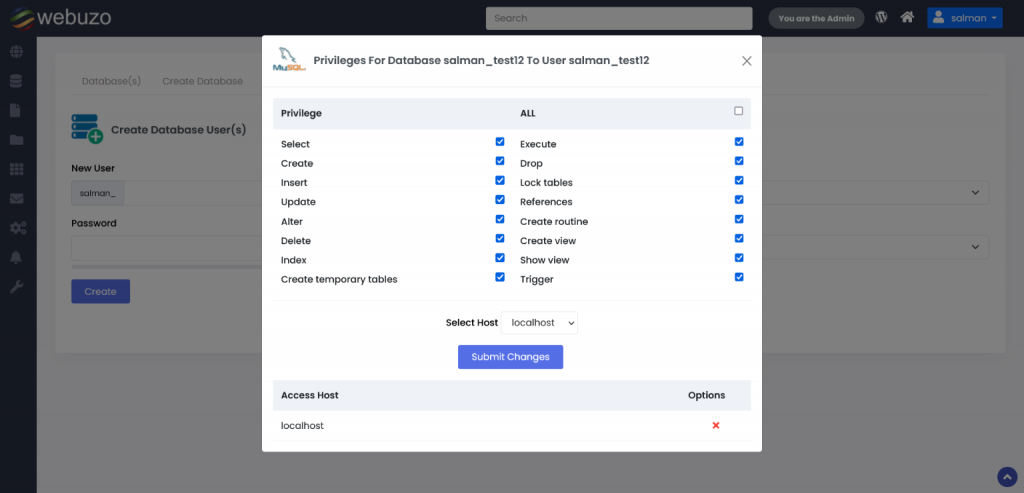Go to home via house icon
This screenshot has width=1024, height=493.
(x=907, y=17)
